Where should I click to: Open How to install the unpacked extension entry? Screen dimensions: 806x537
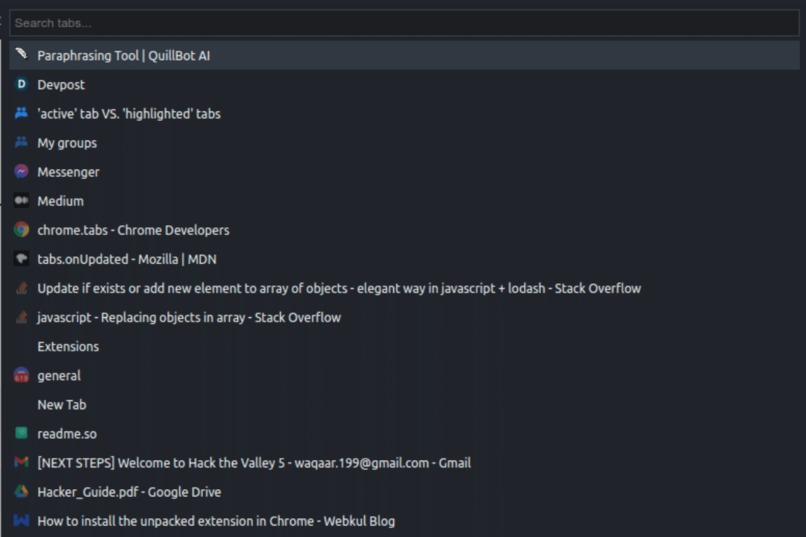[x=404, y=521]
